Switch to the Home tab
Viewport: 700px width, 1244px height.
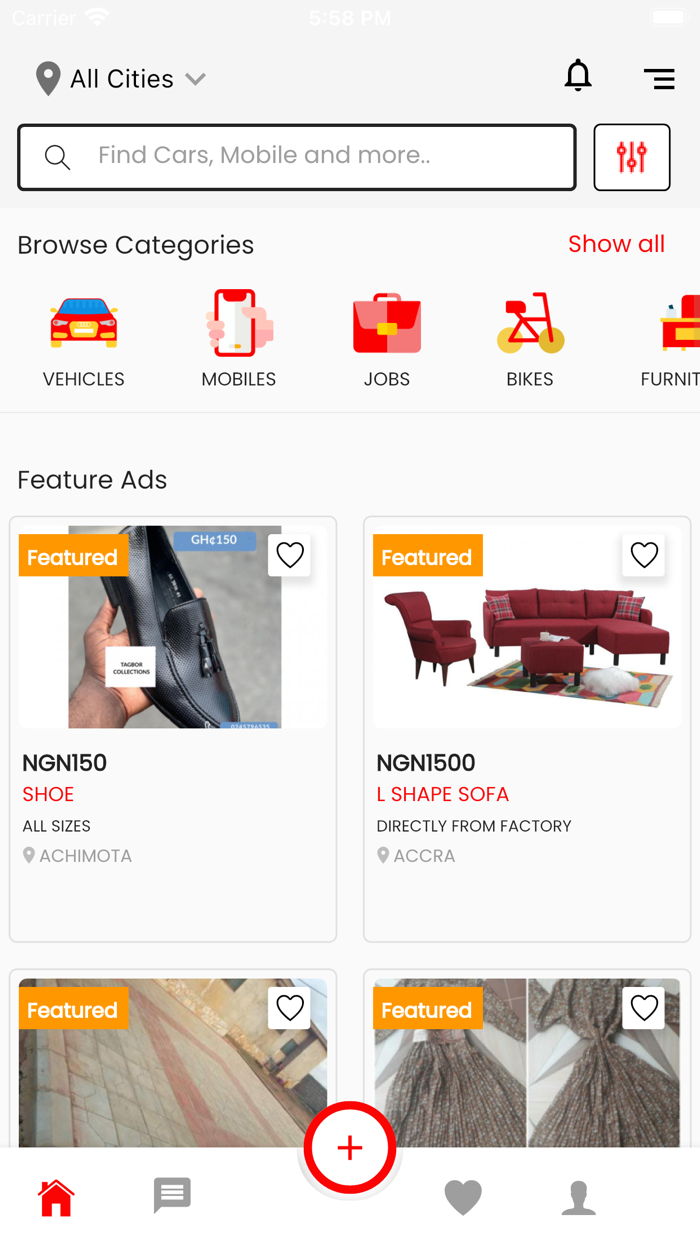[56, 1196]
